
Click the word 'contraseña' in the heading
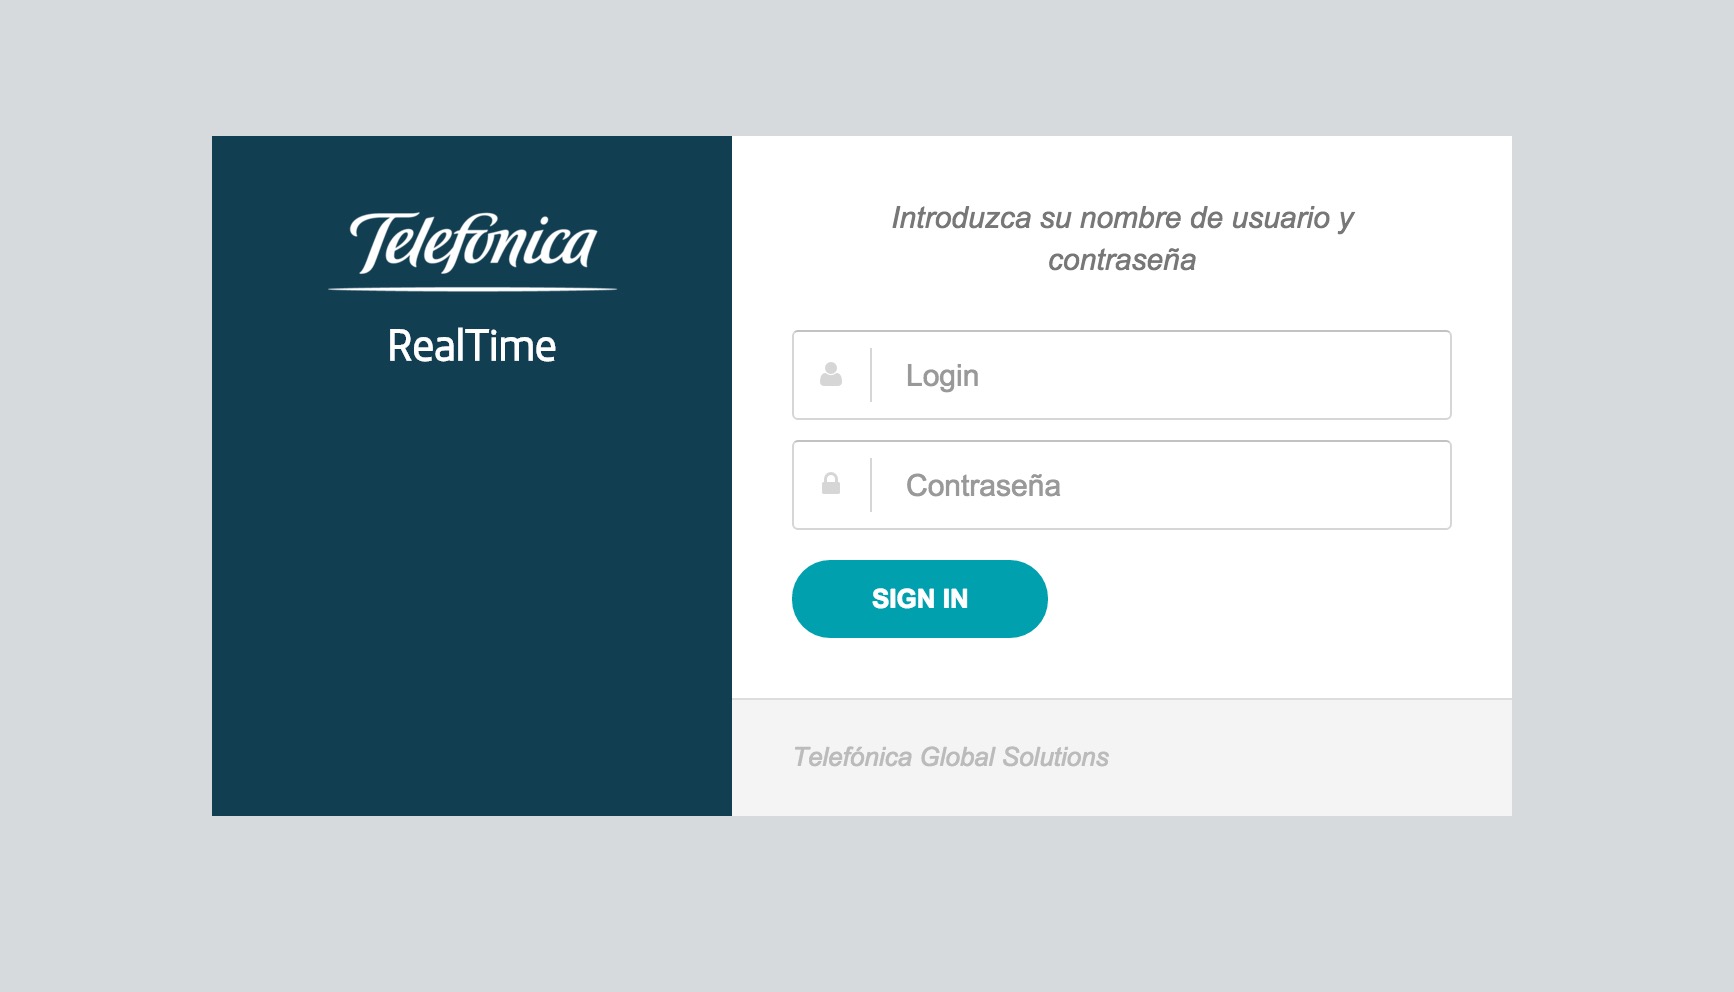click(1122, 260)
